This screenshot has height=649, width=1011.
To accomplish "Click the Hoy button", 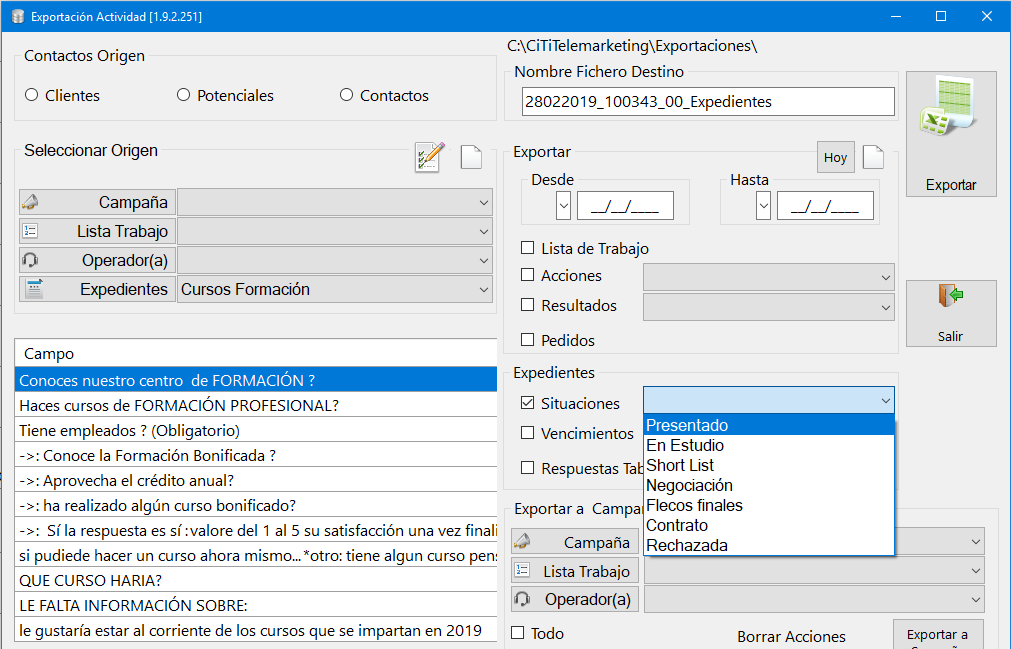I will [x=836, y=157].
